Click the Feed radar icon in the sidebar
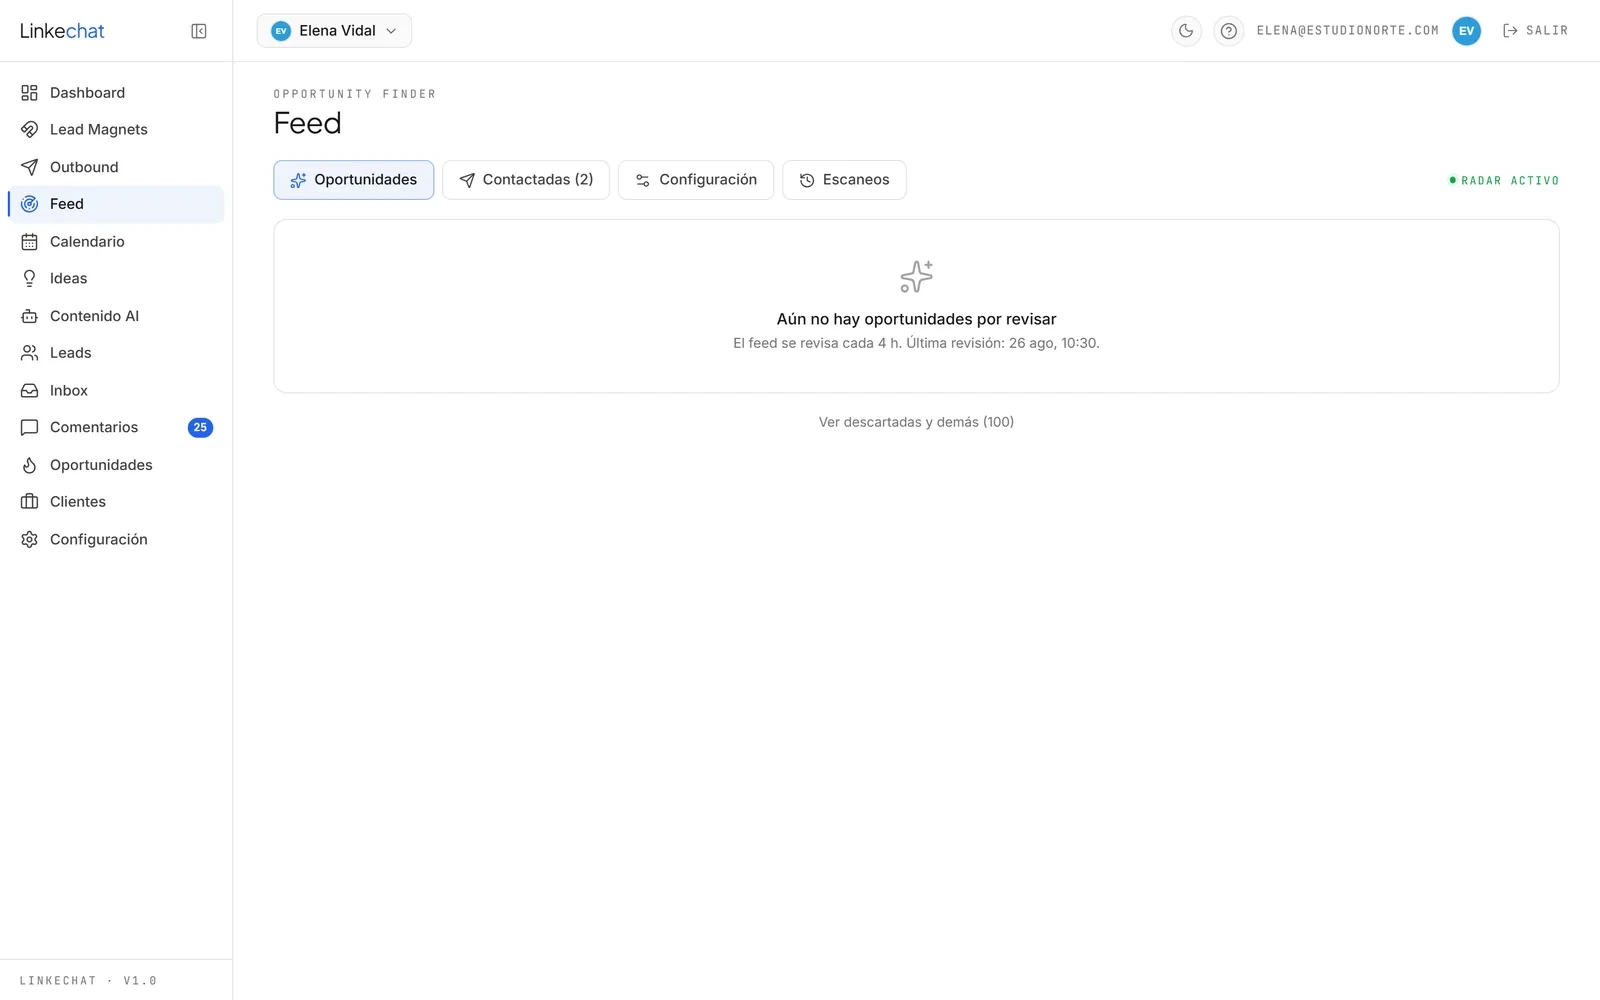 coord(30,204)
